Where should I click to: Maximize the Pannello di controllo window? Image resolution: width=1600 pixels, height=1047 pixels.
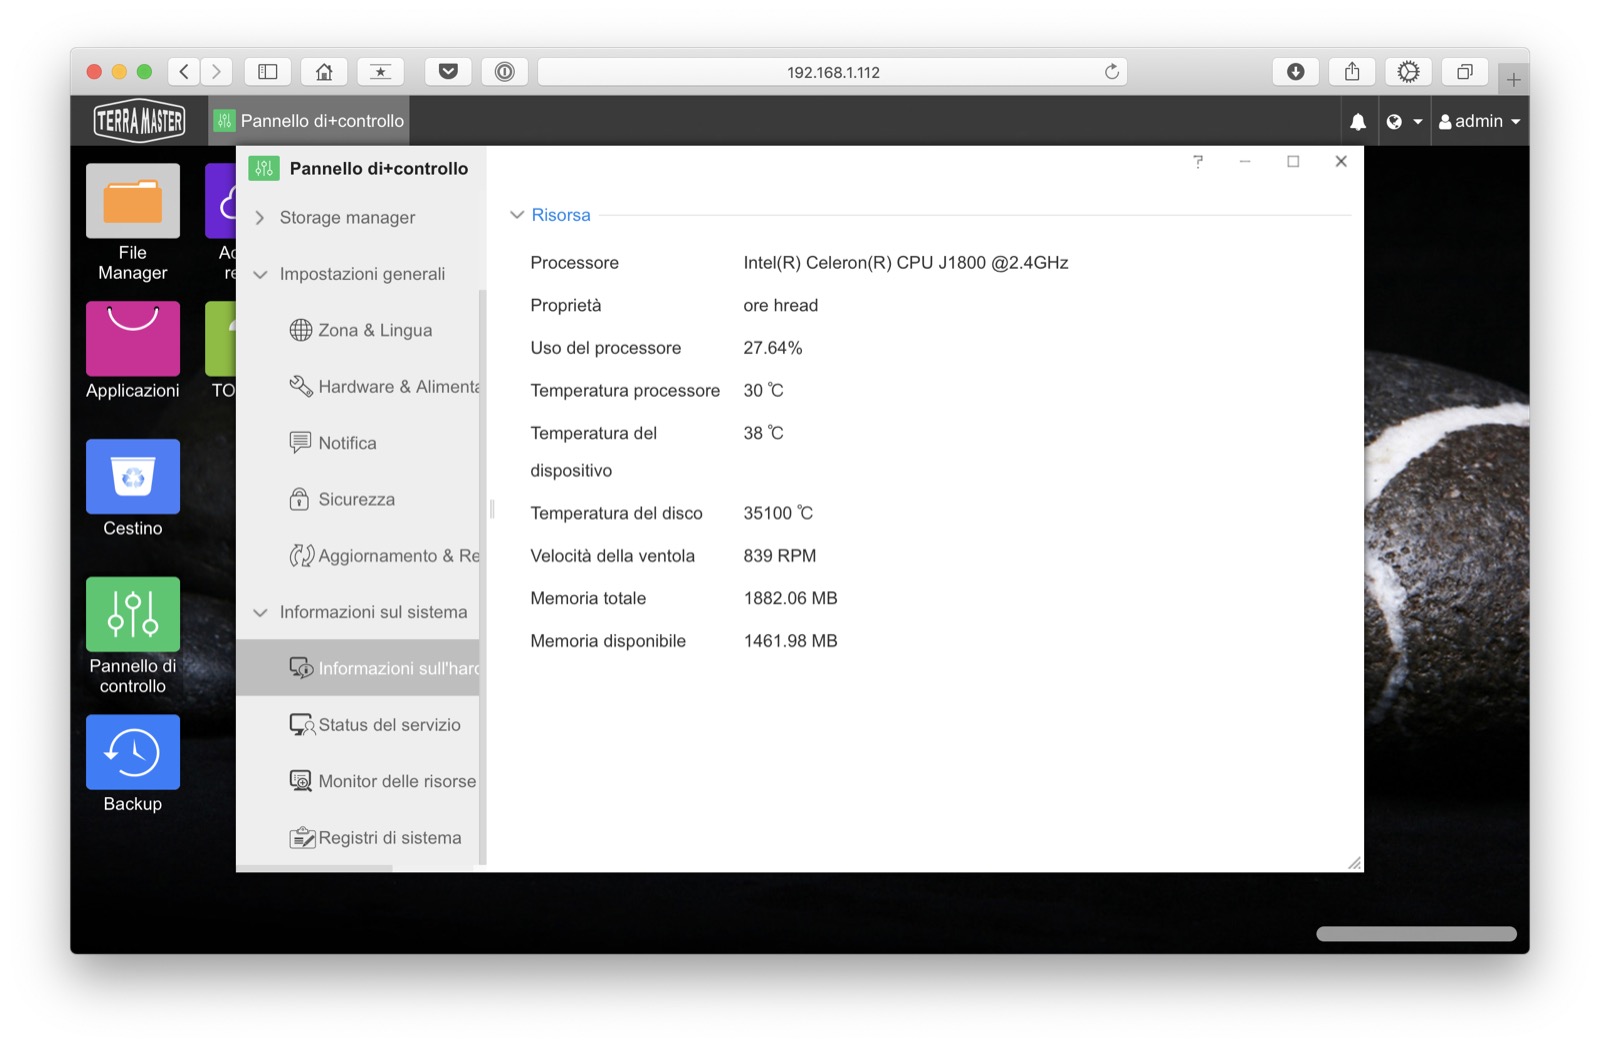[x=1293, y=161]
